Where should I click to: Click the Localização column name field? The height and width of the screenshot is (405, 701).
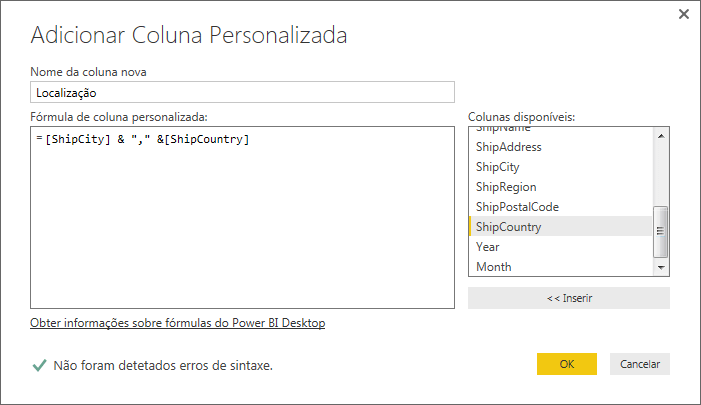(242, 92)
